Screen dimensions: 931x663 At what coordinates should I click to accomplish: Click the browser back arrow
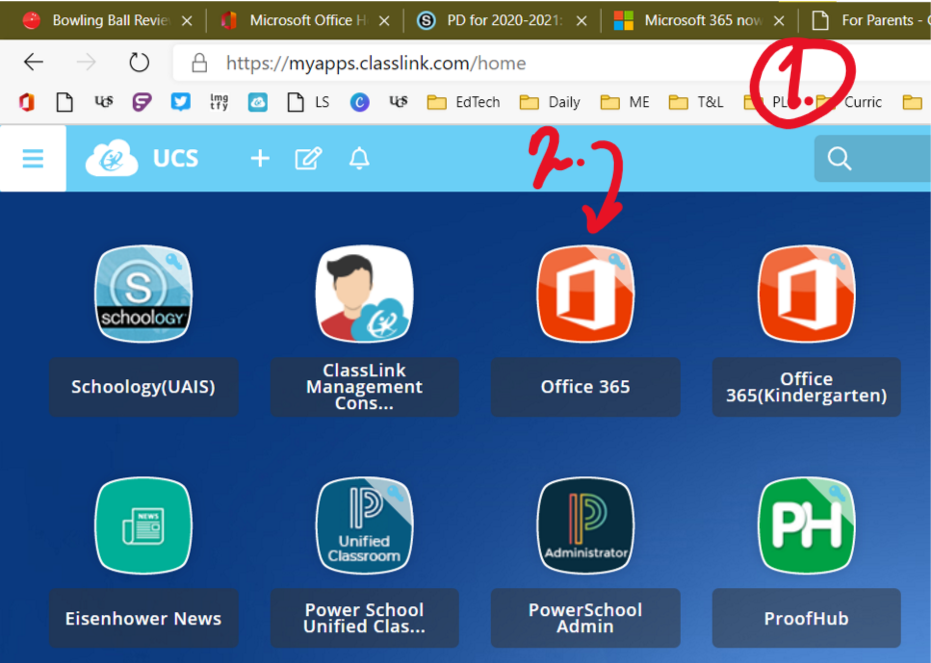coord(34,63)
